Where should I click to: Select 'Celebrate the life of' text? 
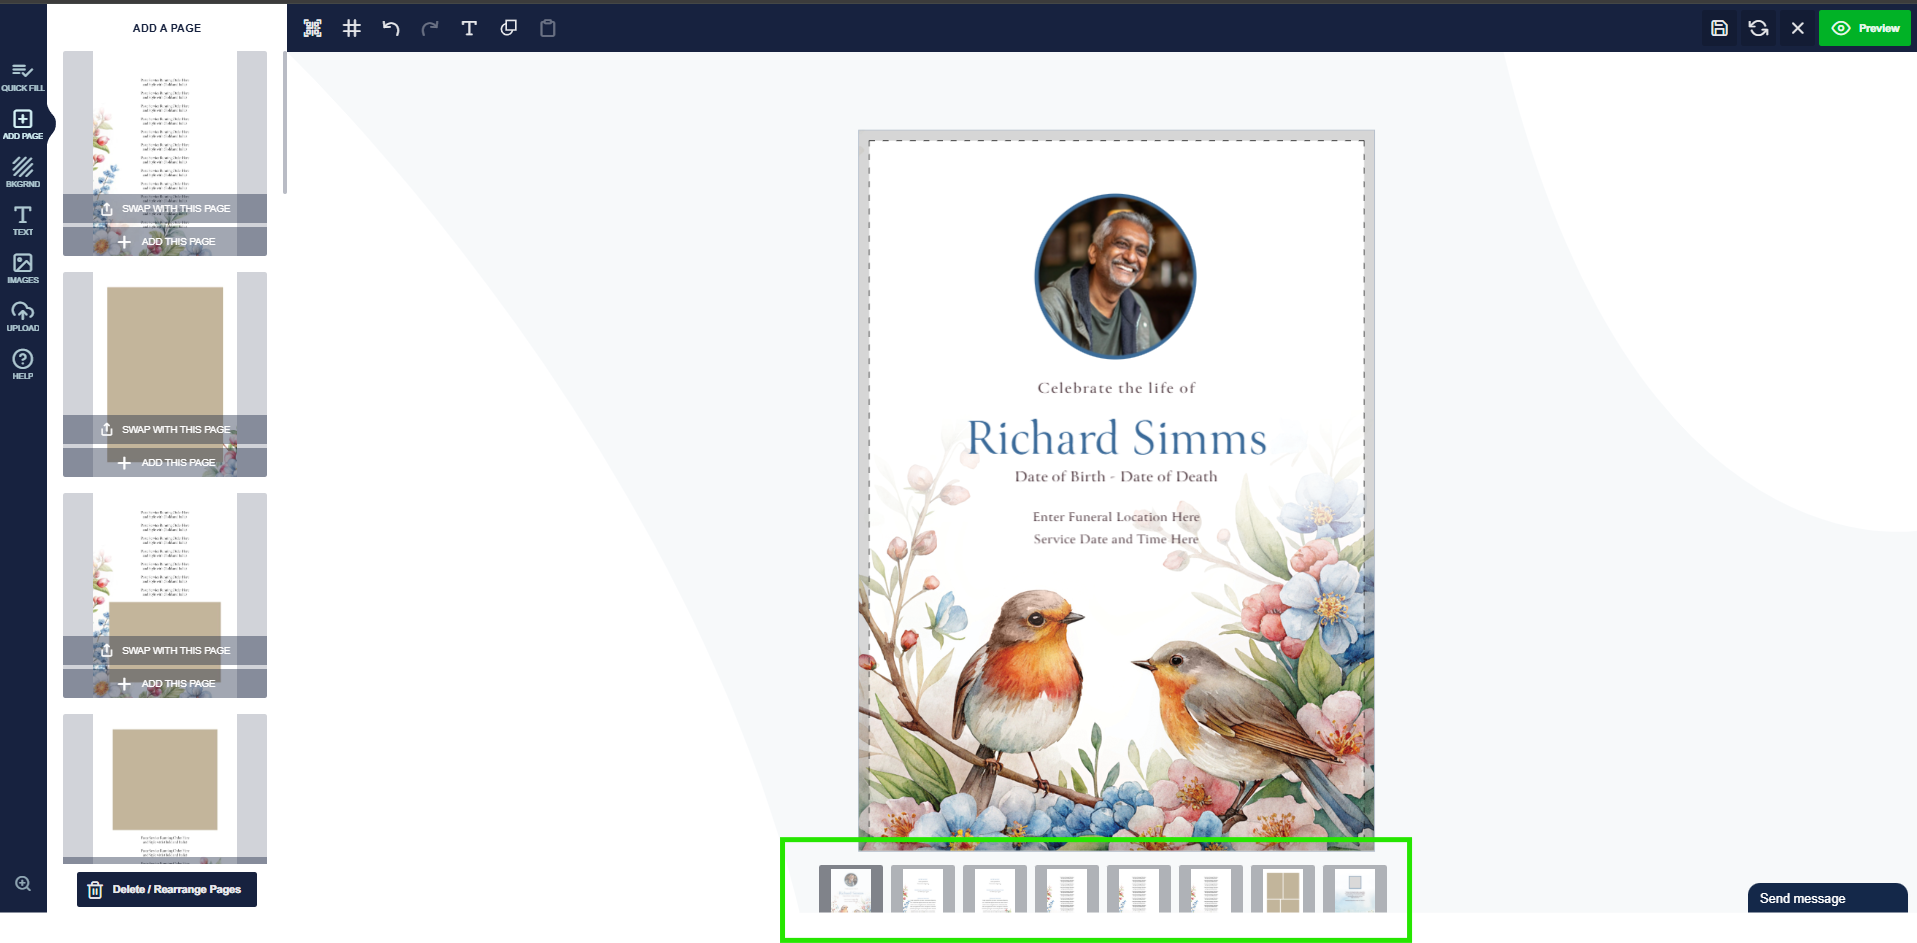(1116, 388)
